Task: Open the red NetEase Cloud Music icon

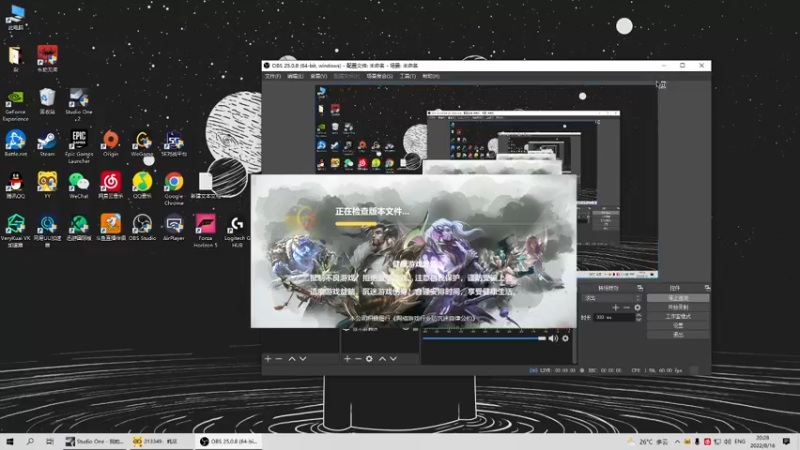Action: (x=110, y=185)
